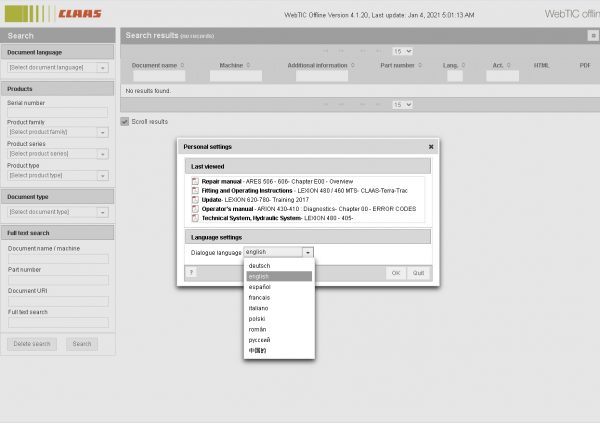The image size is (600, 423).
Task: Sort by Document name column
Action: 182,65
